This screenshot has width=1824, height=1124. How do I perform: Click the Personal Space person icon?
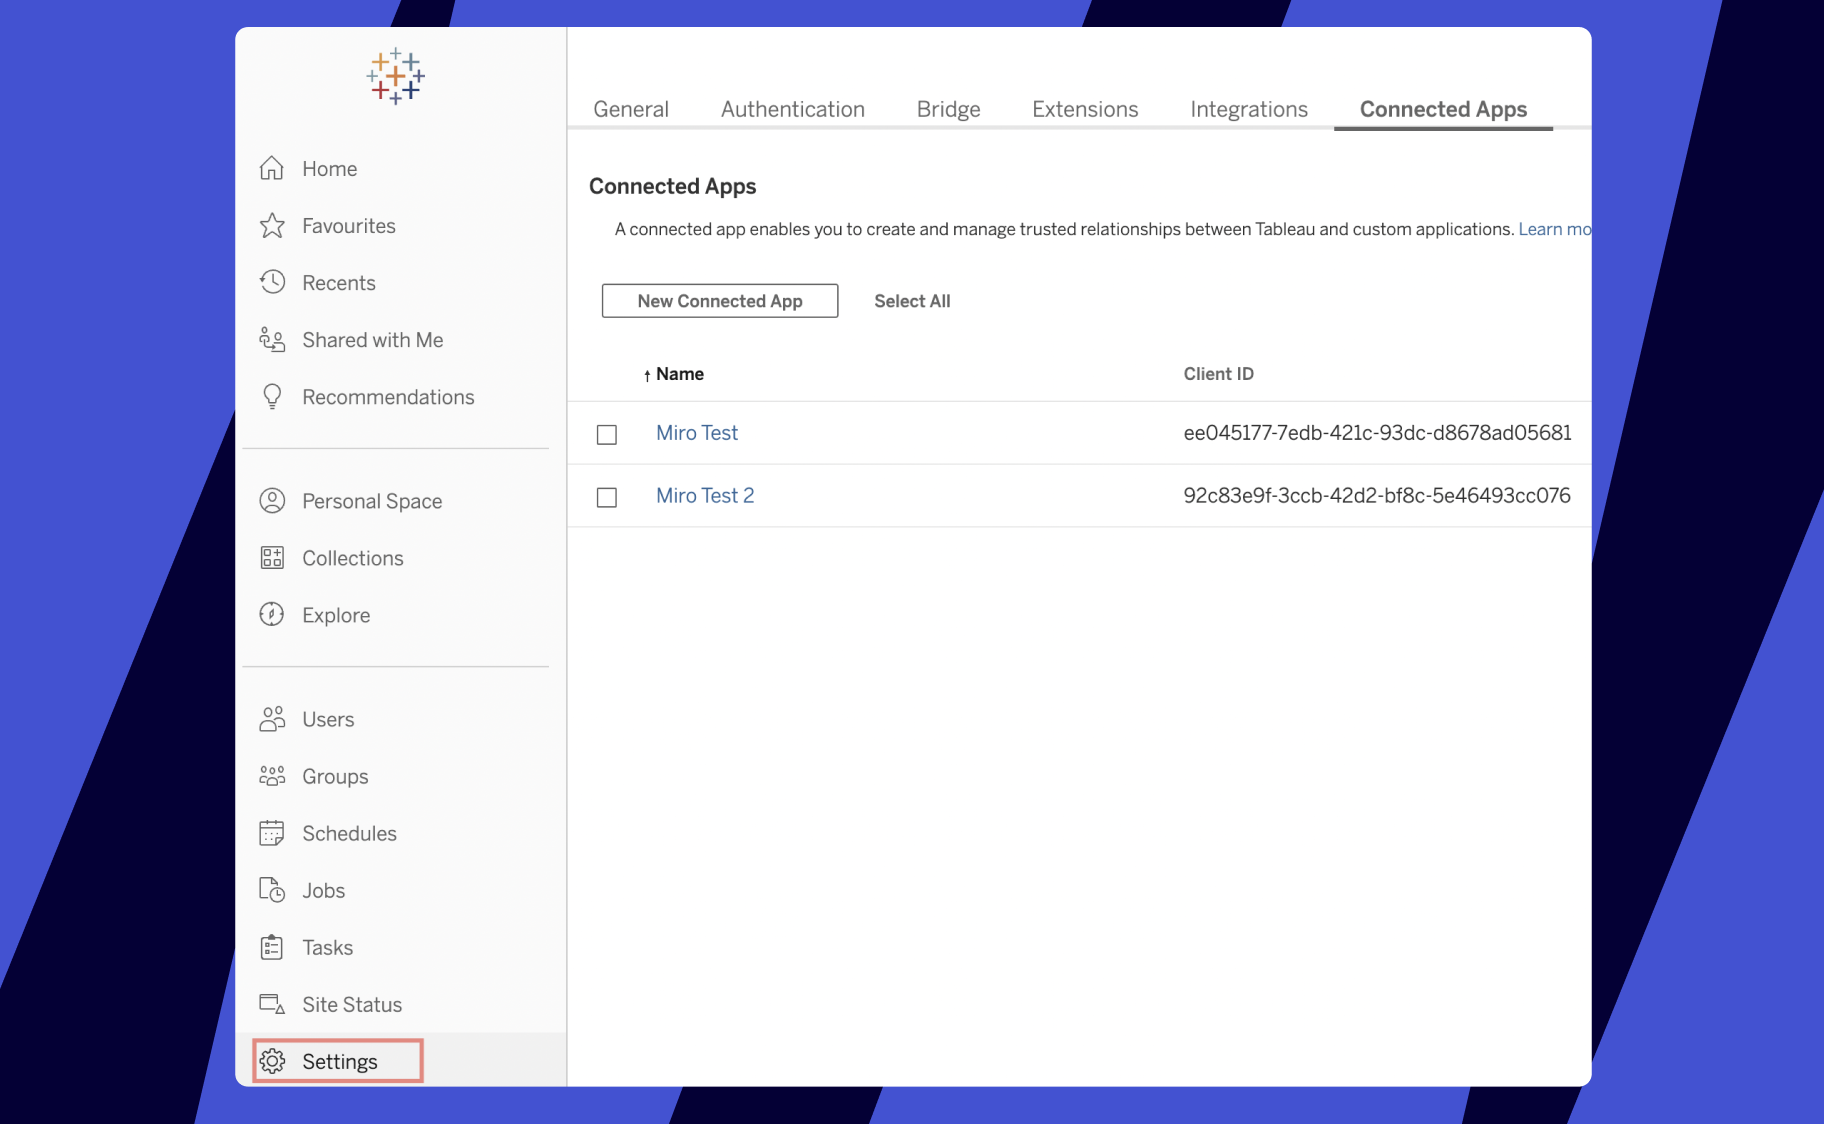click(272, 500)
